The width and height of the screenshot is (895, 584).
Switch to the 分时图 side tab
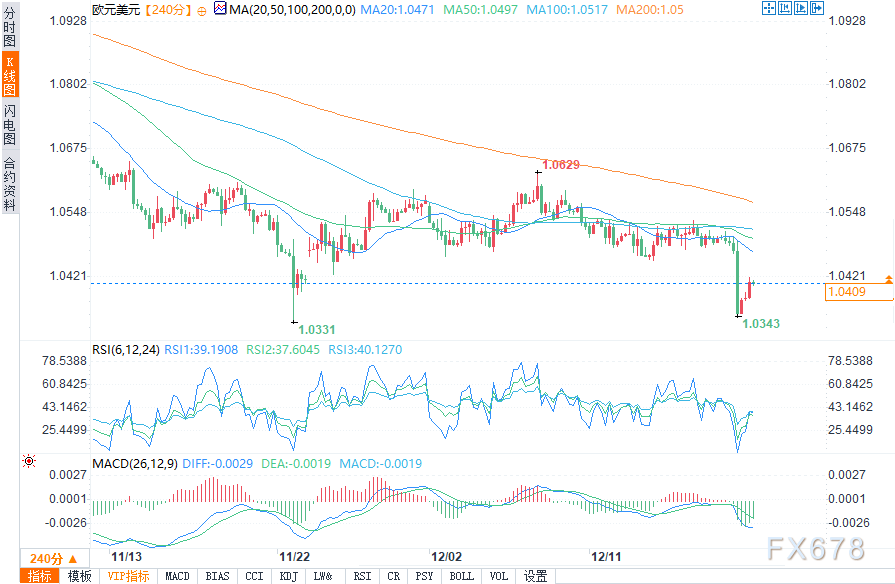[10, 27]
